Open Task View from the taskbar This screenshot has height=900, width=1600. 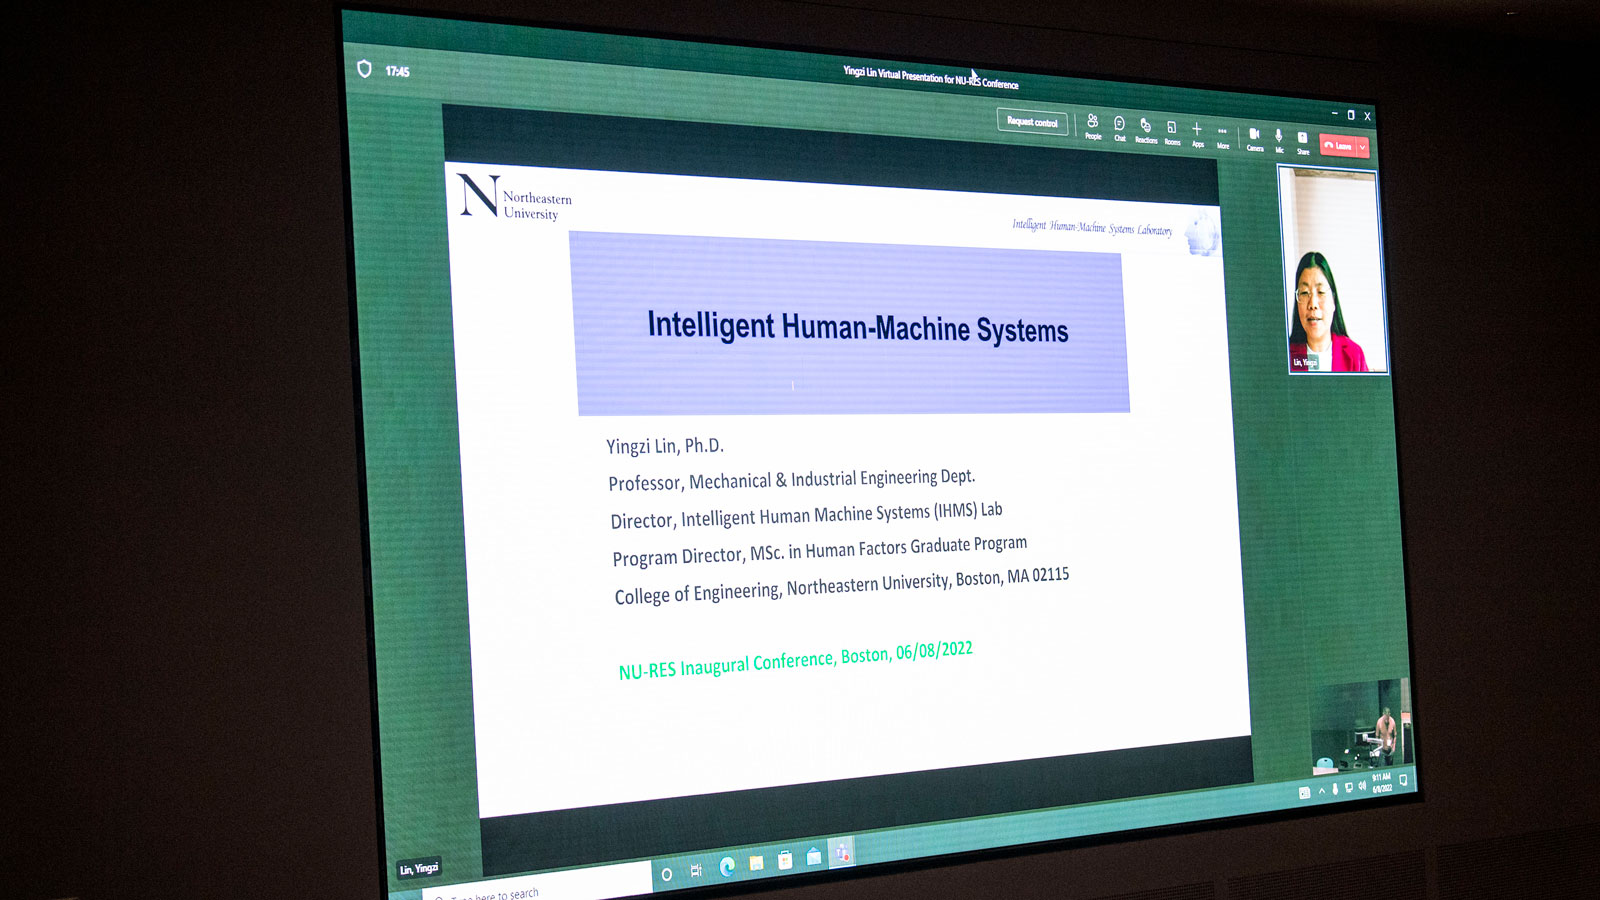(x=696, y=871)
